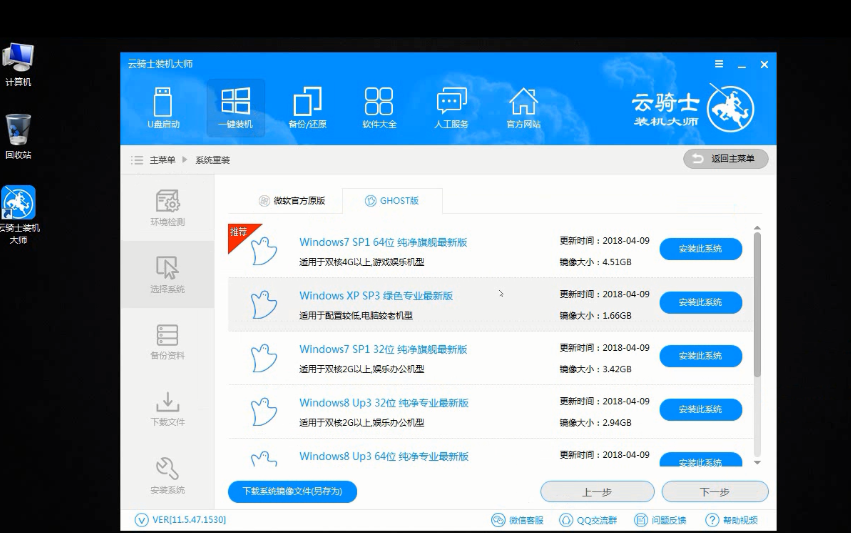Open 微信客服 in the status bar
This screenshot has width=851, height=533.
pos(517,520)
